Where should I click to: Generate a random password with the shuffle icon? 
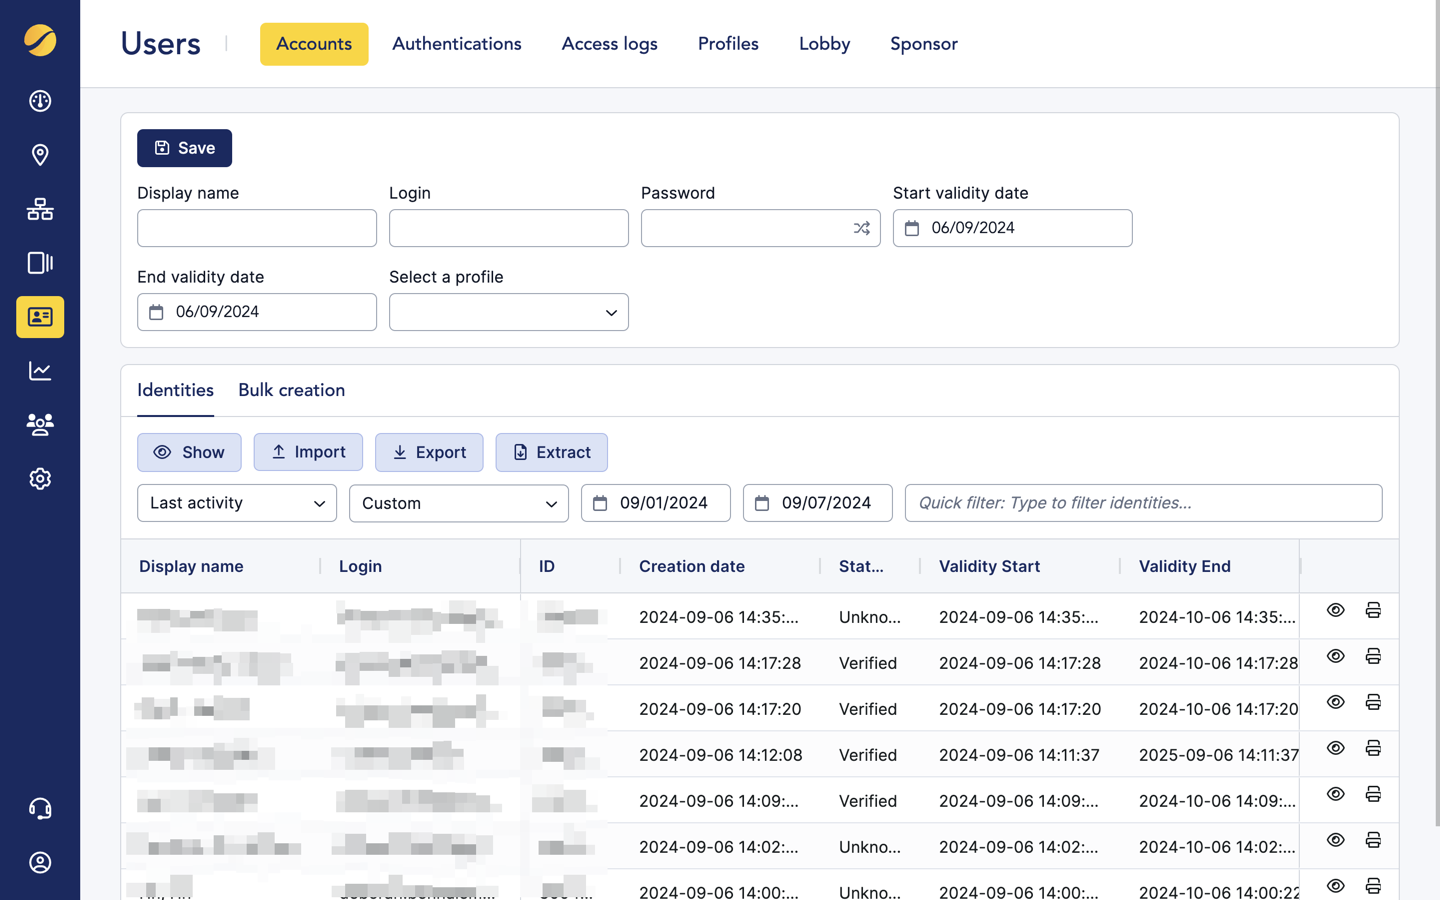[x=861, y=228]
